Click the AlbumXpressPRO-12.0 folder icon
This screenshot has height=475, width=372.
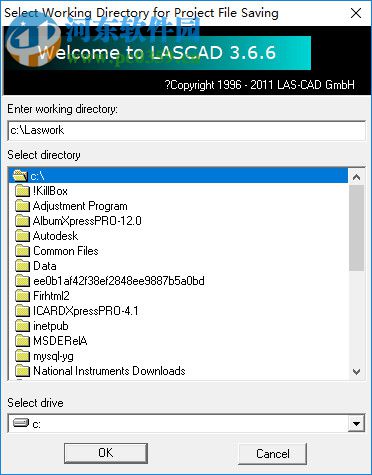click(x=22, y=221)
